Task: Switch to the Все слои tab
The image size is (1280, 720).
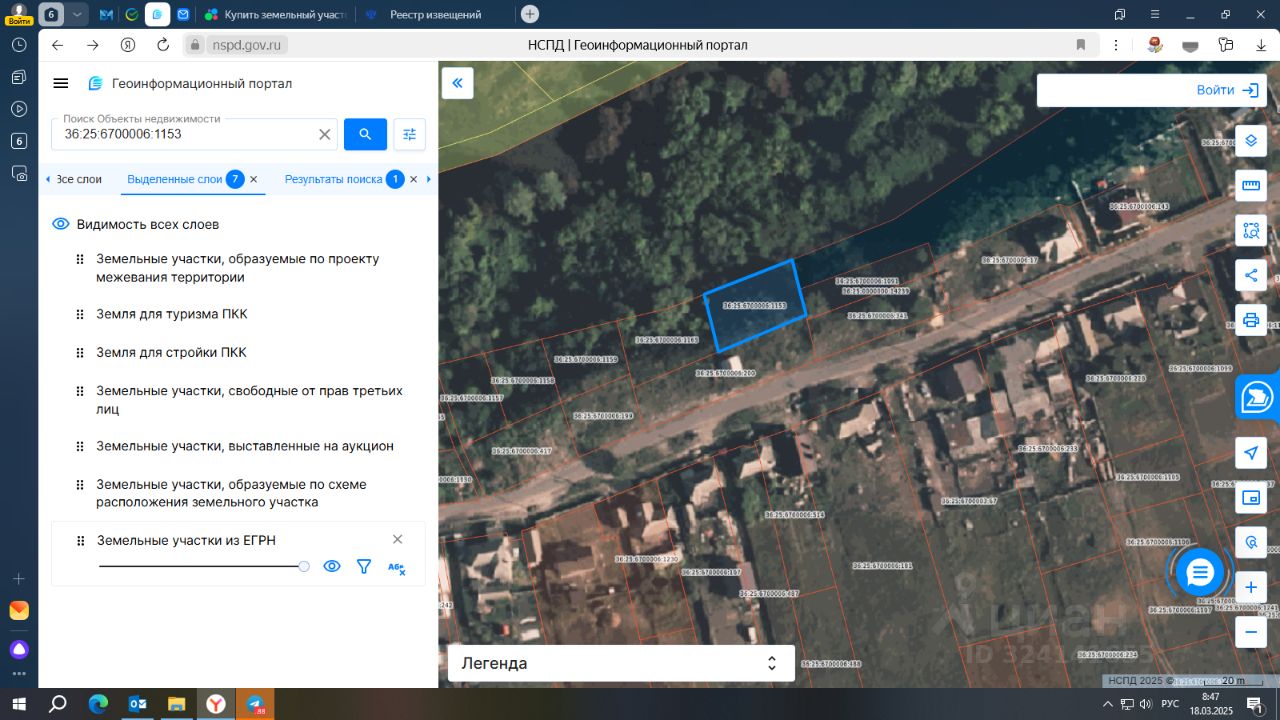Action: 79,179
